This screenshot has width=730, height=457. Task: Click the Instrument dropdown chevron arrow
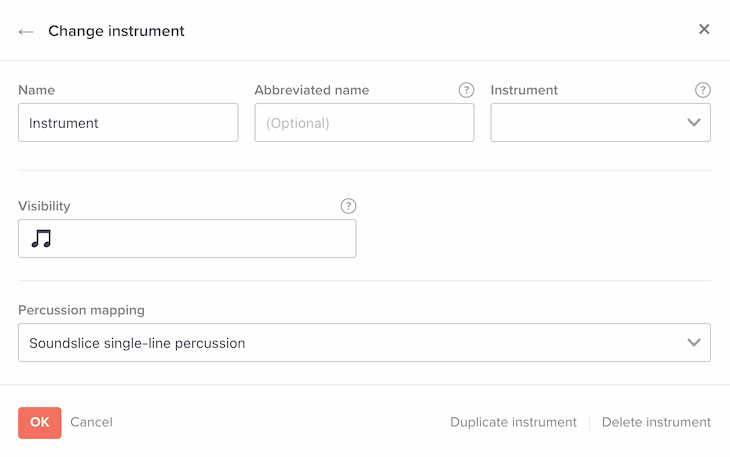click(x=694, y=123)
